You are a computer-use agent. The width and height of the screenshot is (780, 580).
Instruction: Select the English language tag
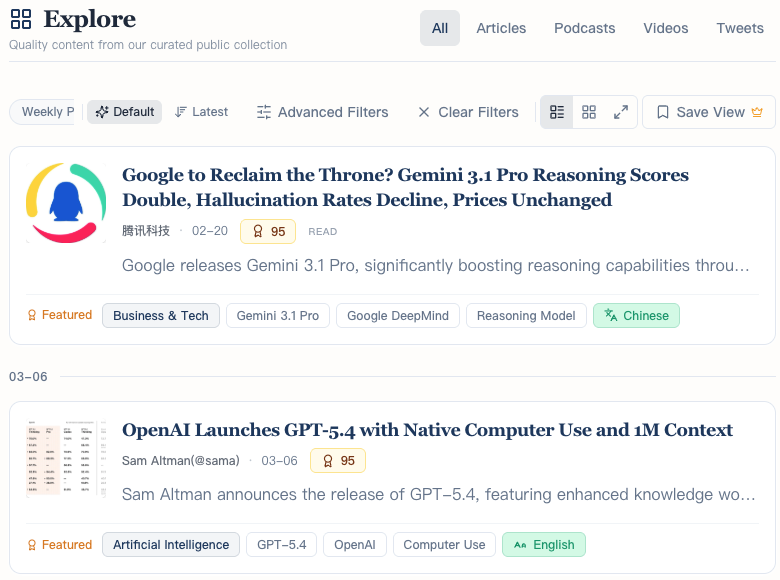[x=544, y=545]
